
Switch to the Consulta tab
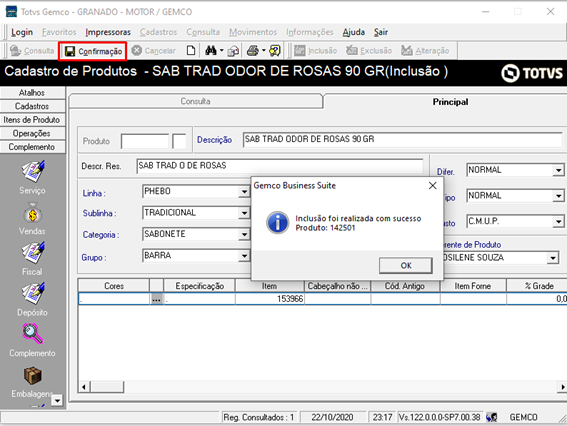point(196,101)
